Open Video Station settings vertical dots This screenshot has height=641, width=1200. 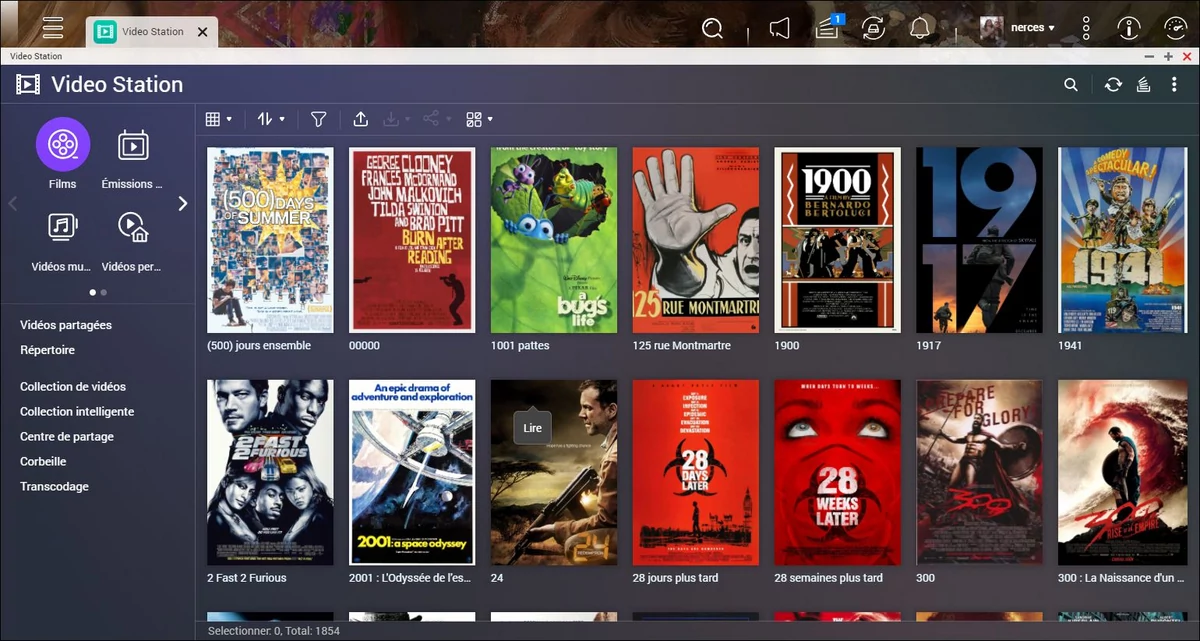[1174, 85]
